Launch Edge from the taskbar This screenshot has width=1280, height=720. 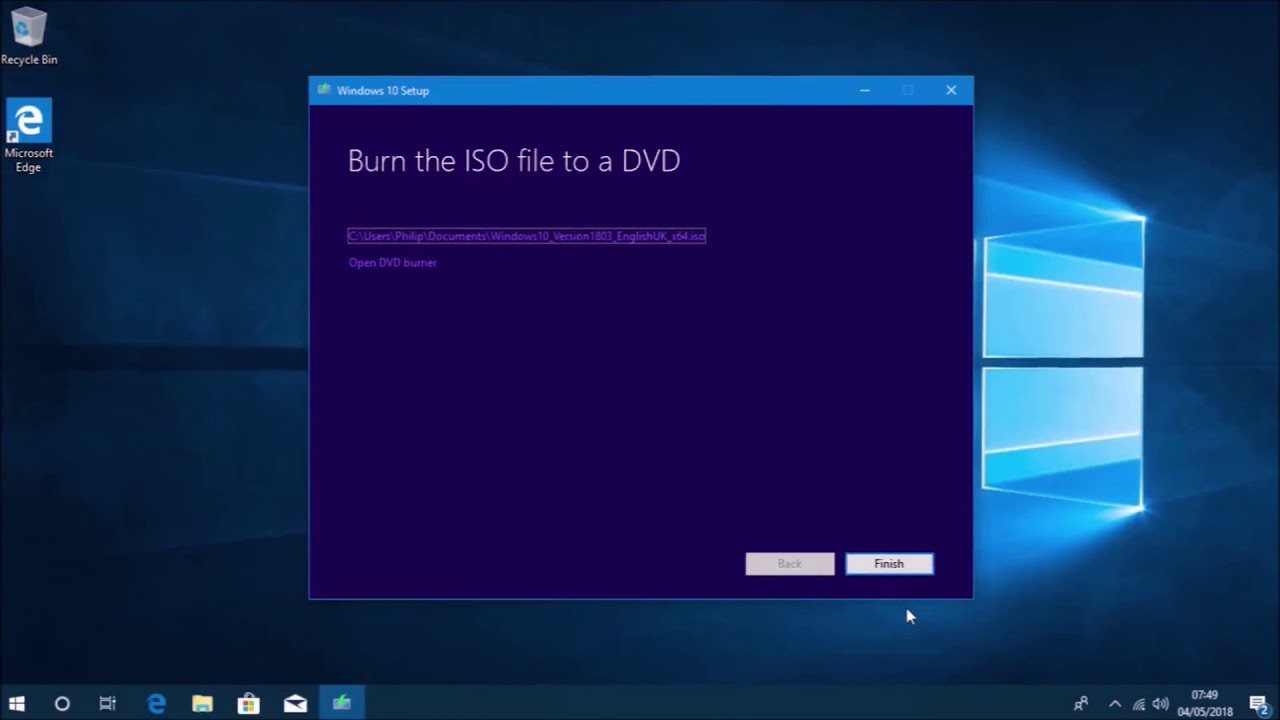click(156, 703)
